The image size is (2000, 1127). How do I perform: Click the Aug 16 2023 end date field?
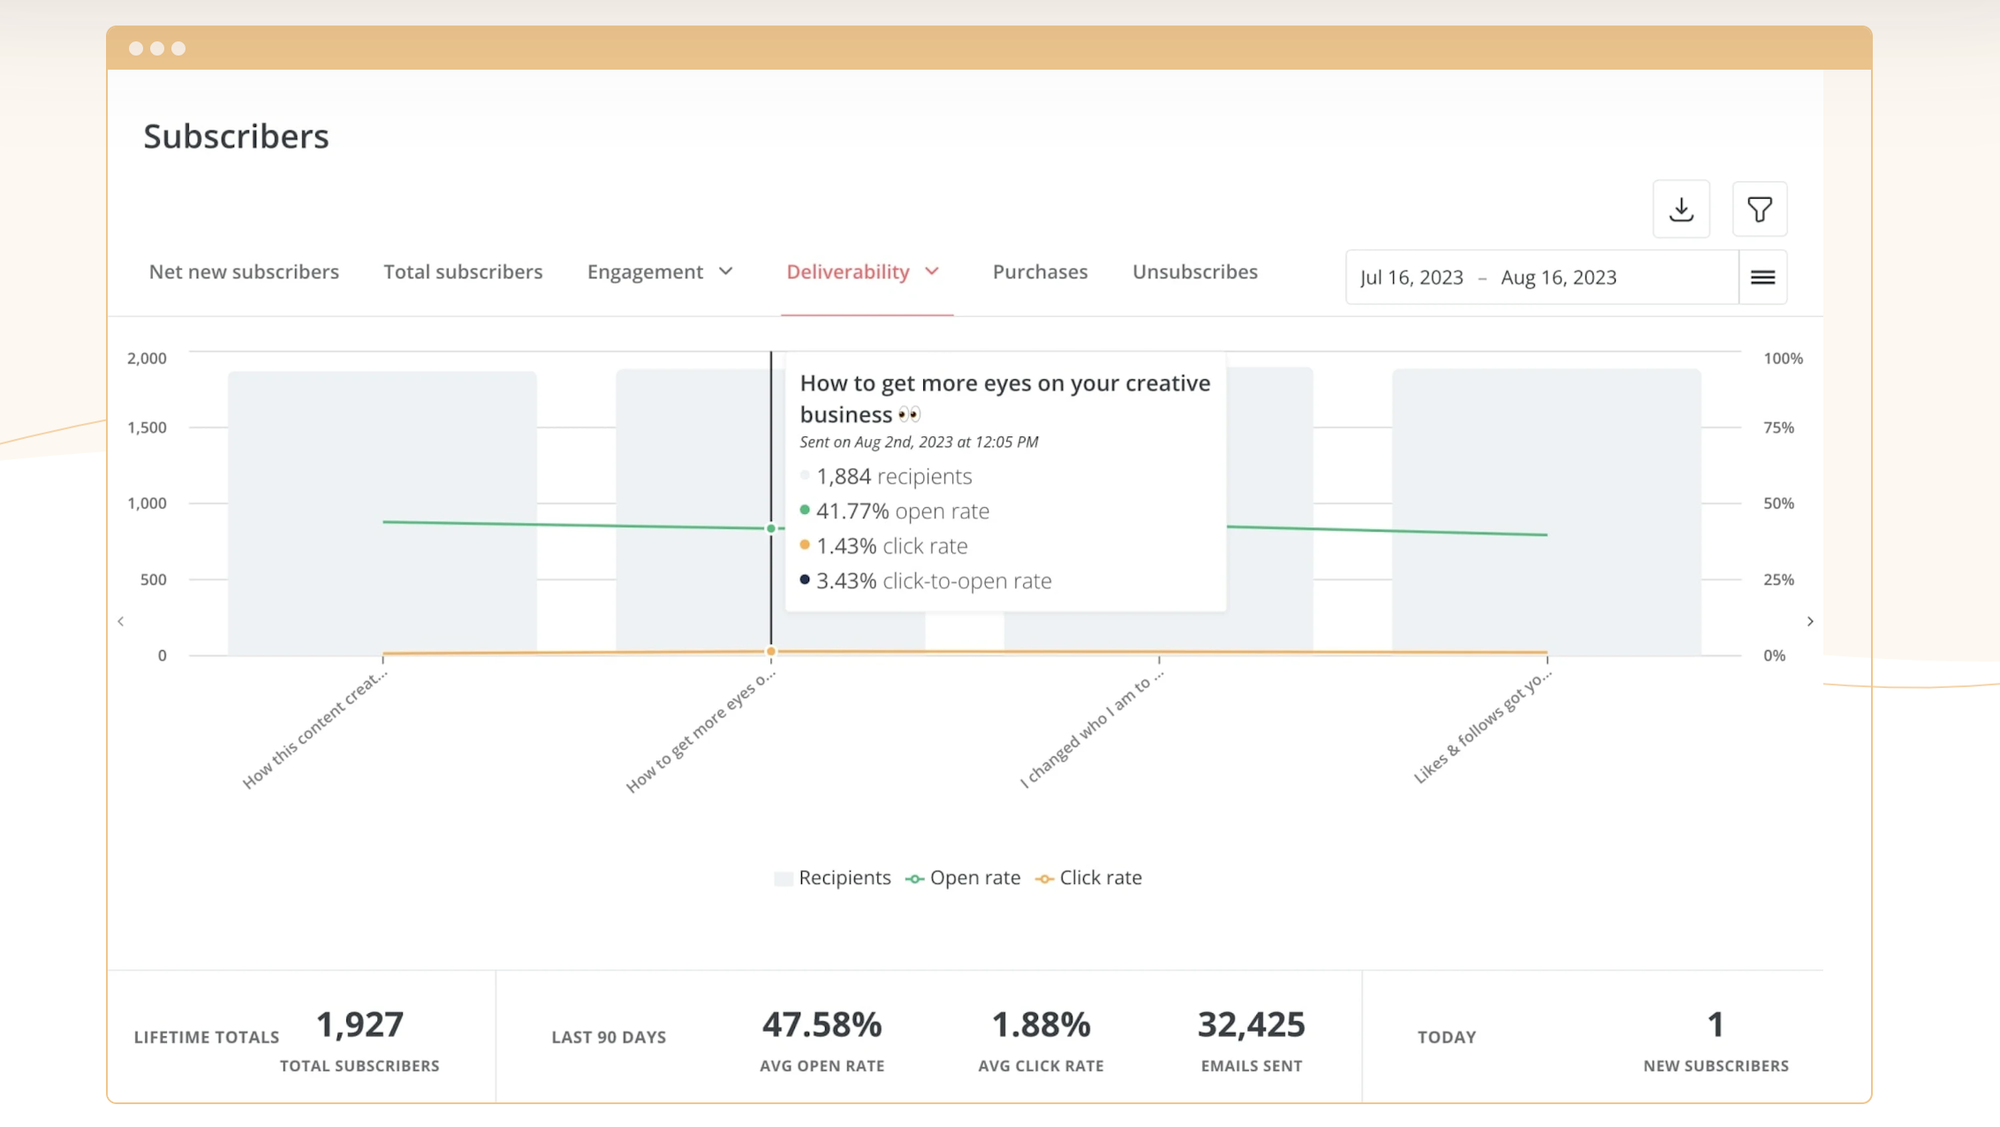coord(1559,276)
